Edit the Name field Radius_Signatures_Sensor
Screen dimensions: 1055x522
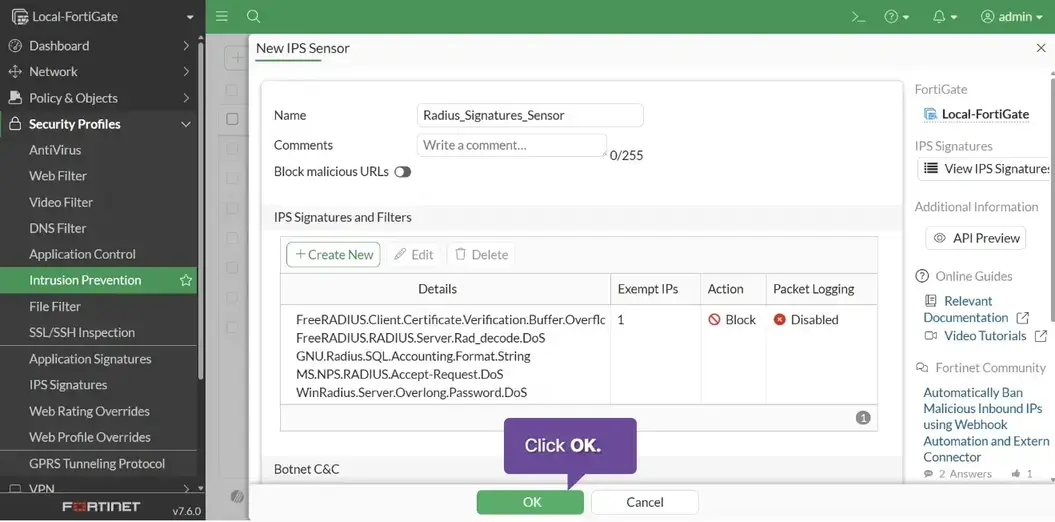point(530,115)
